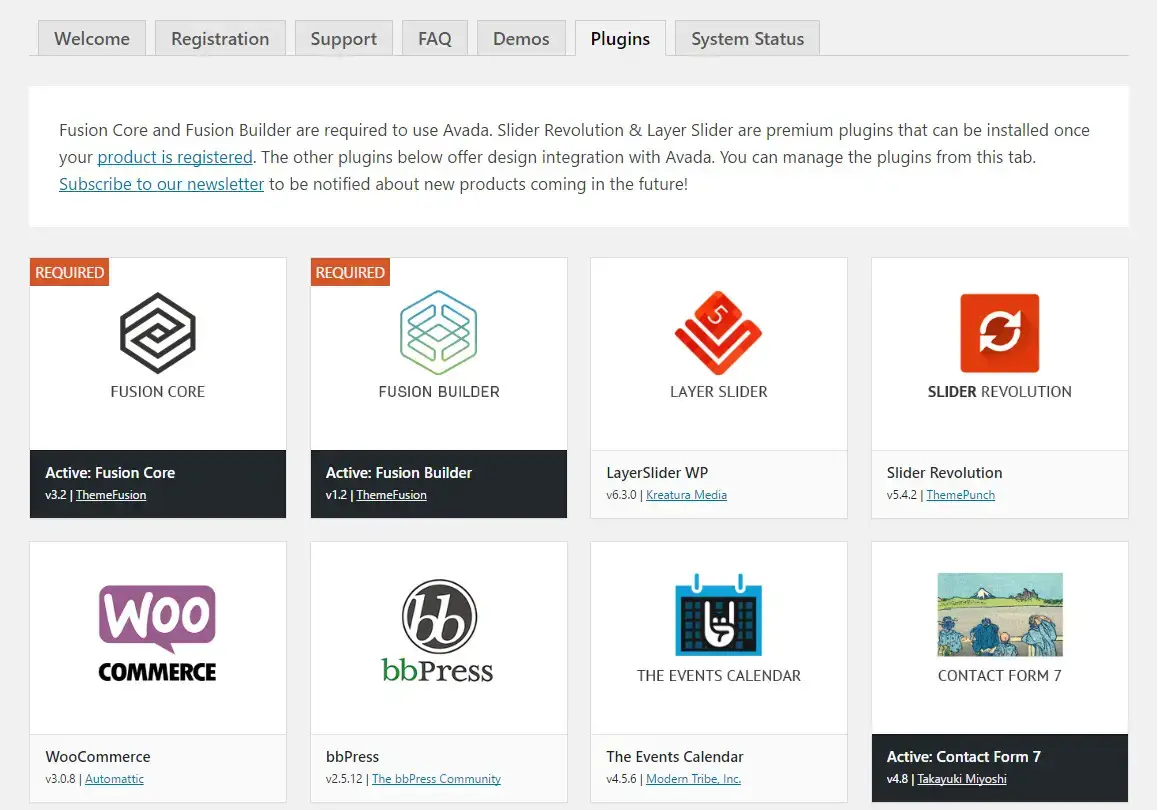Screen dimensions: 1157x810
Task: Click The Events Calendar icon
Action: [718, 615]
